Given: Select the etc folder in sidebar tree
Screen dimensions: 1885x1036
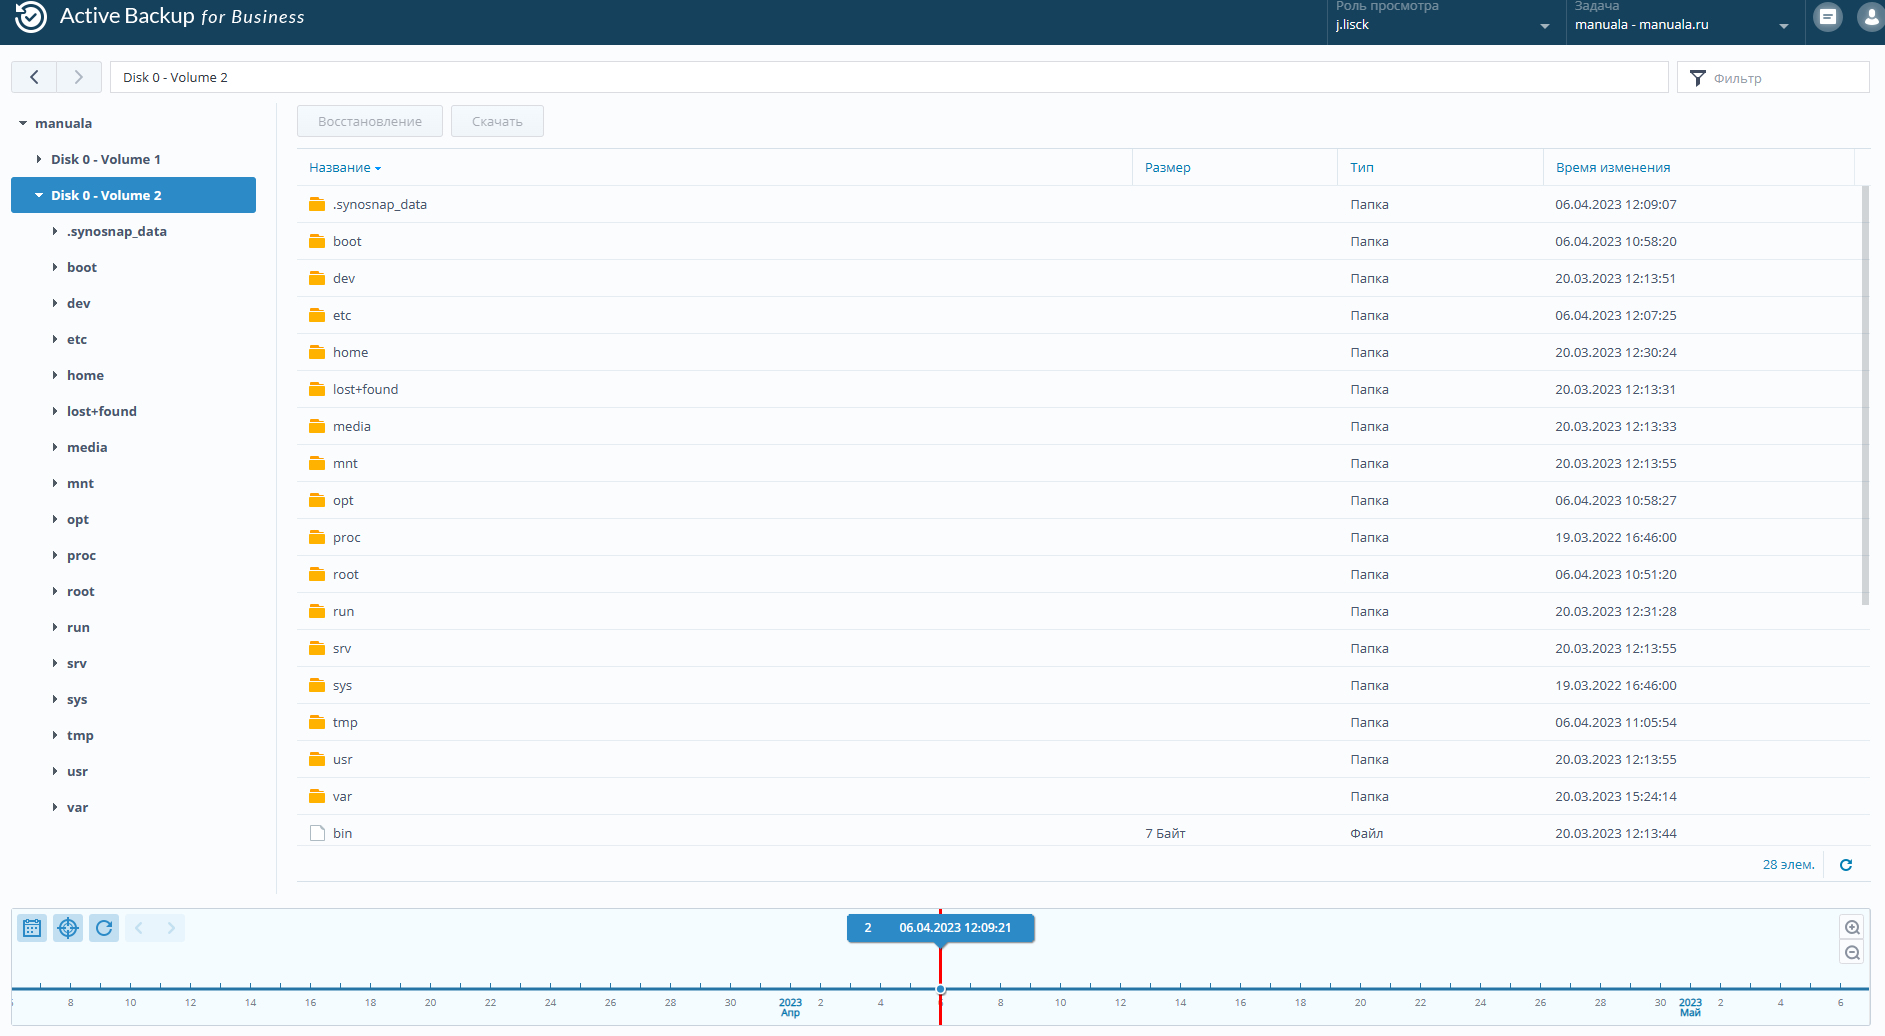Looking at the screenshot, I should point(77,339).
